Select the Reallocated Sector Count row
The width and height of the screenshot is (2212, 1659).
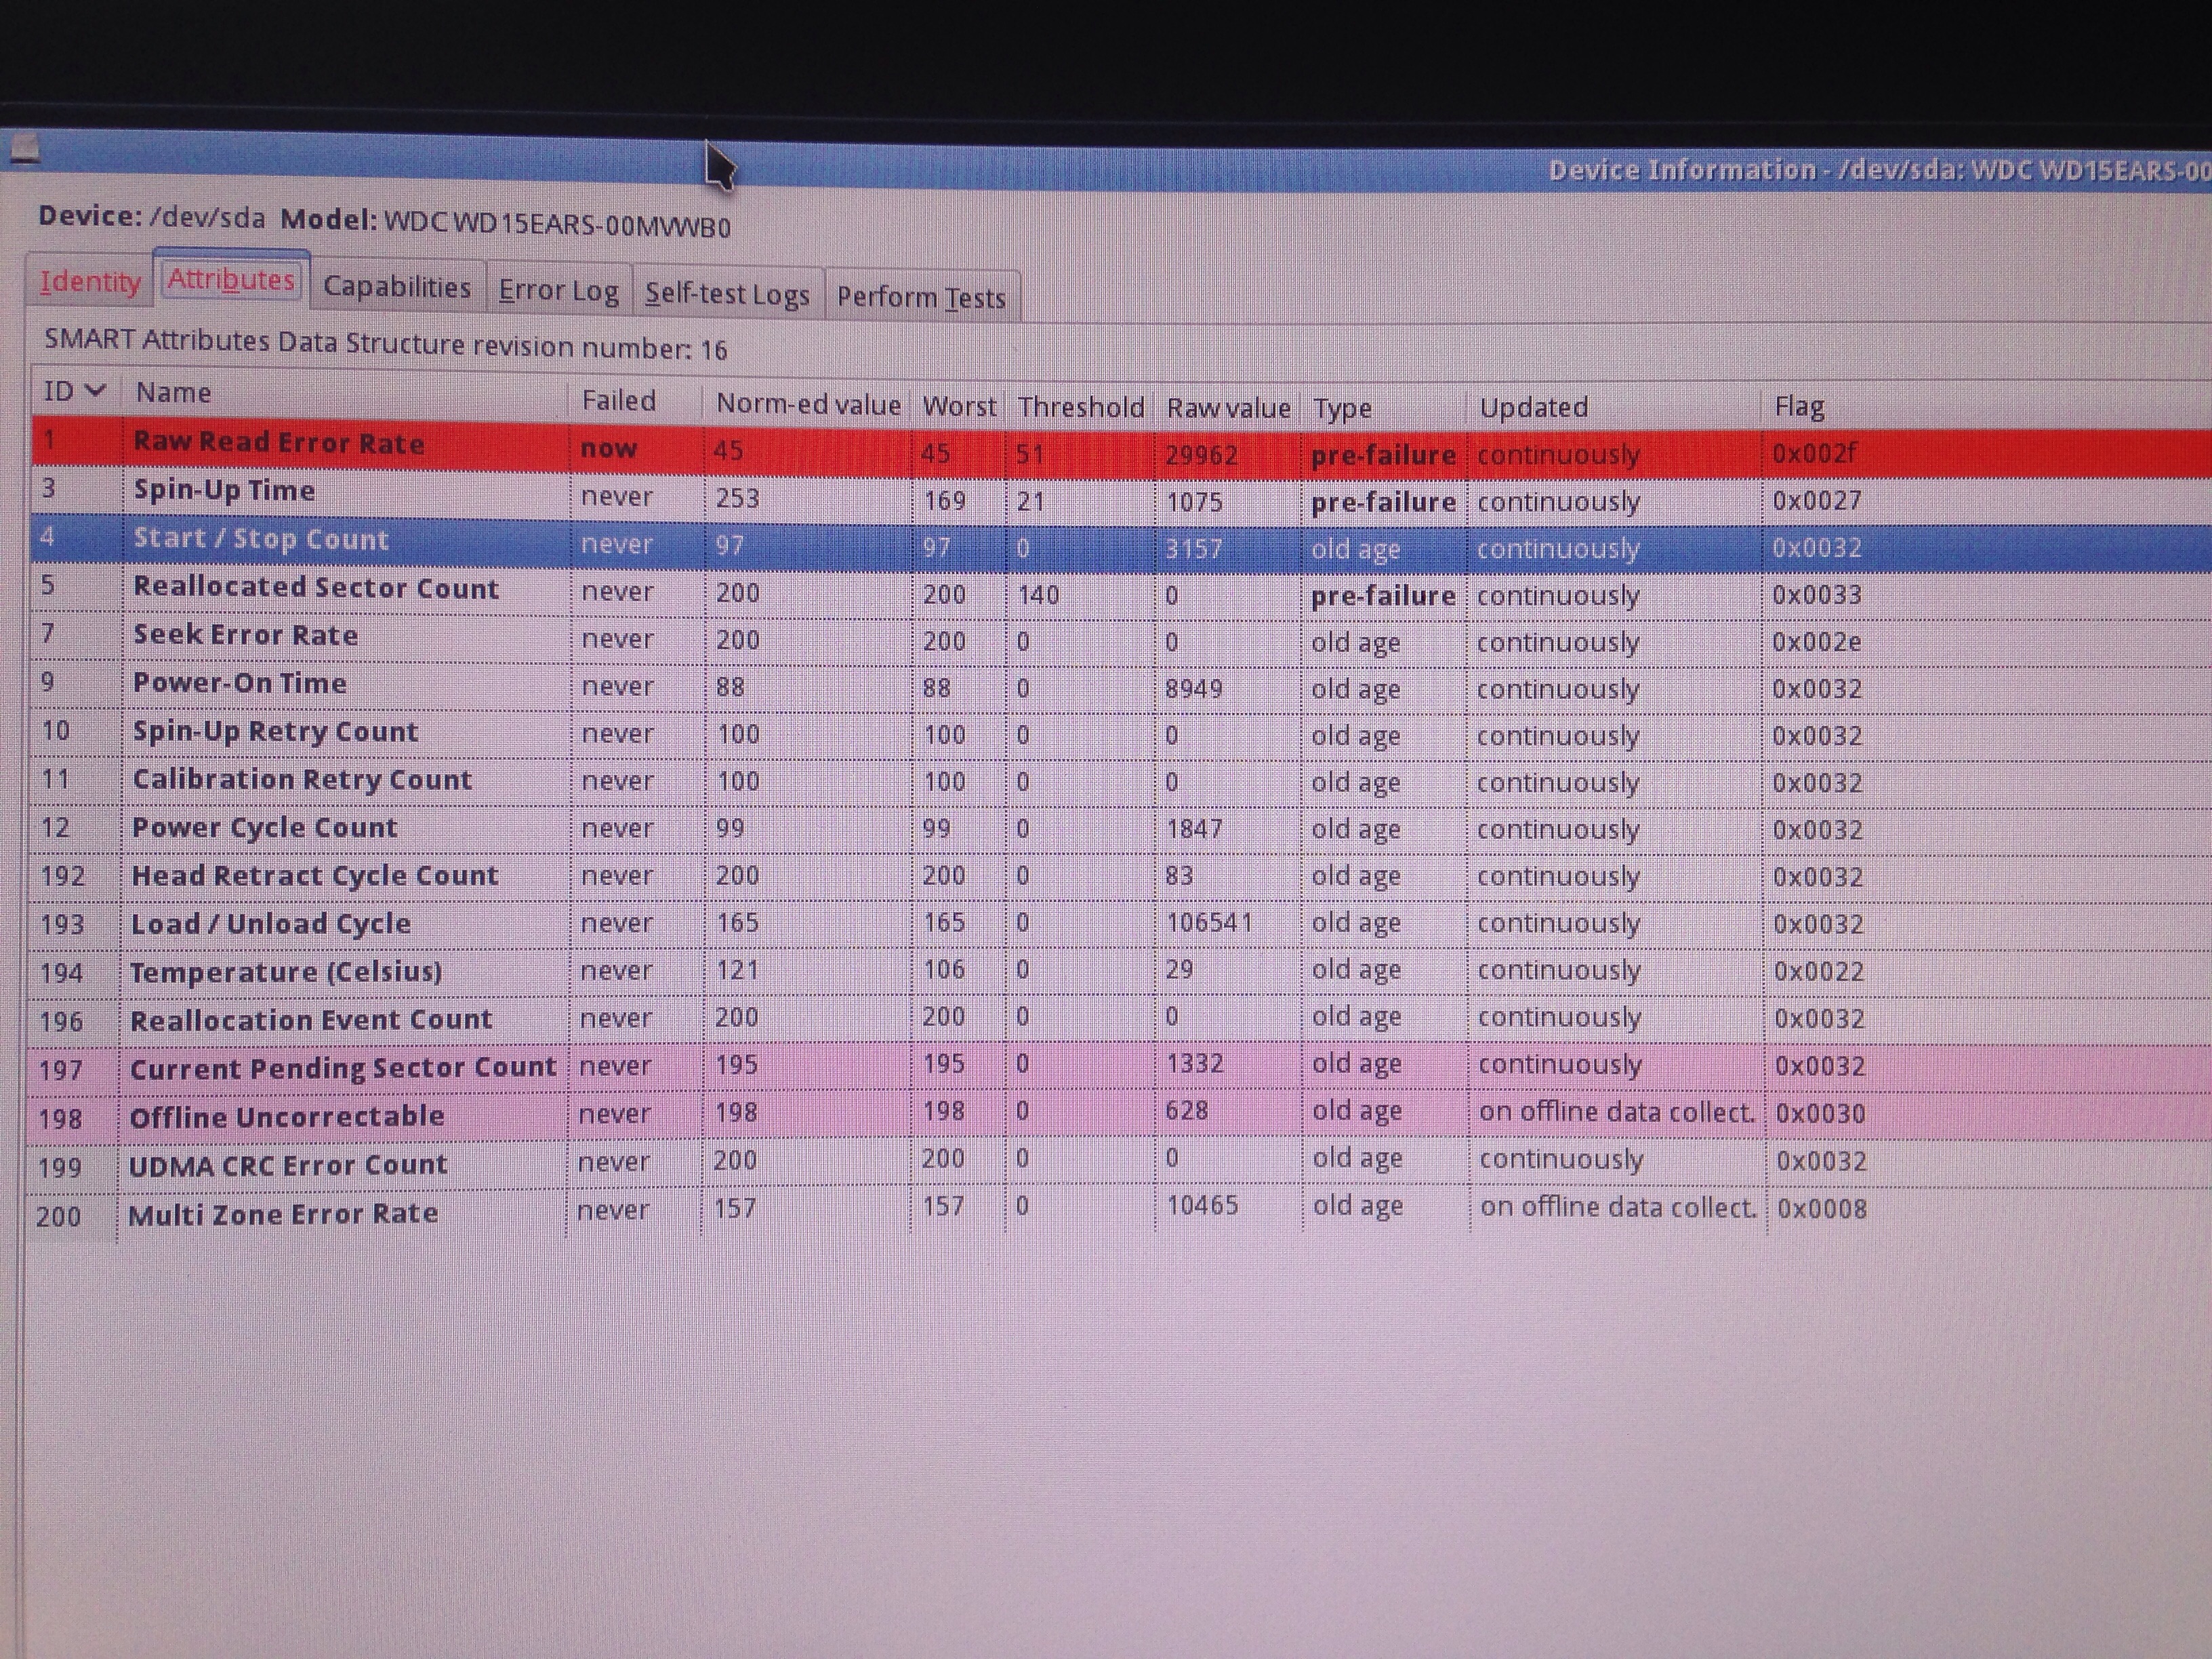click(x=315, y=588)
